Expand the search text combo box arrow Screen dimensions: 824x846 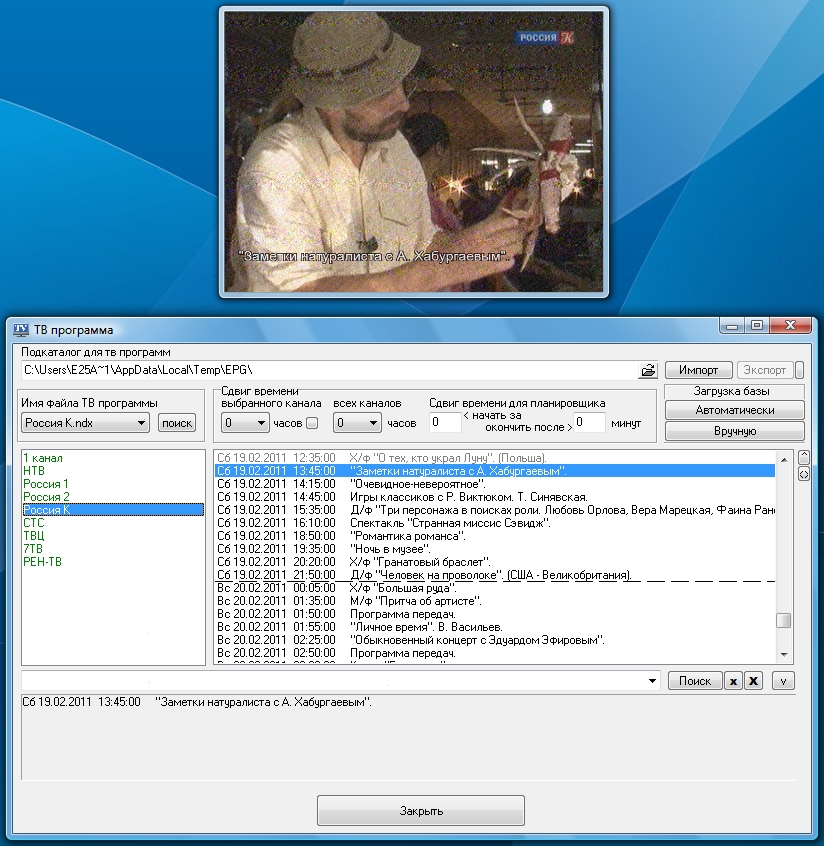[x=652, y=681]
